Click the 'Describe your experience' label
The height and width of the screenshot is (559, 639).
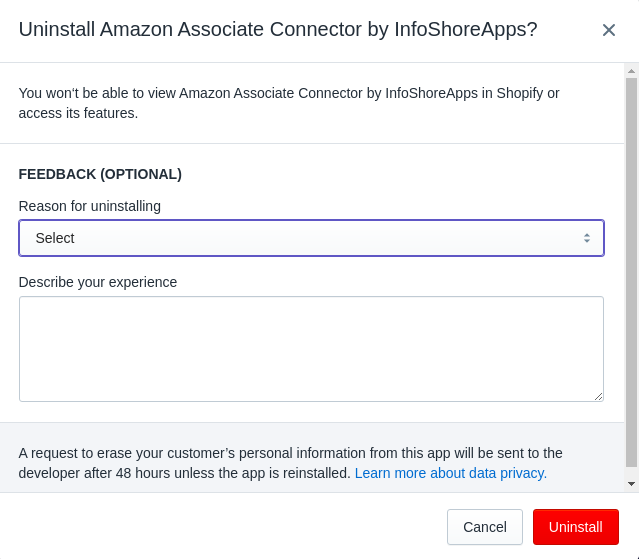[98, 282]
